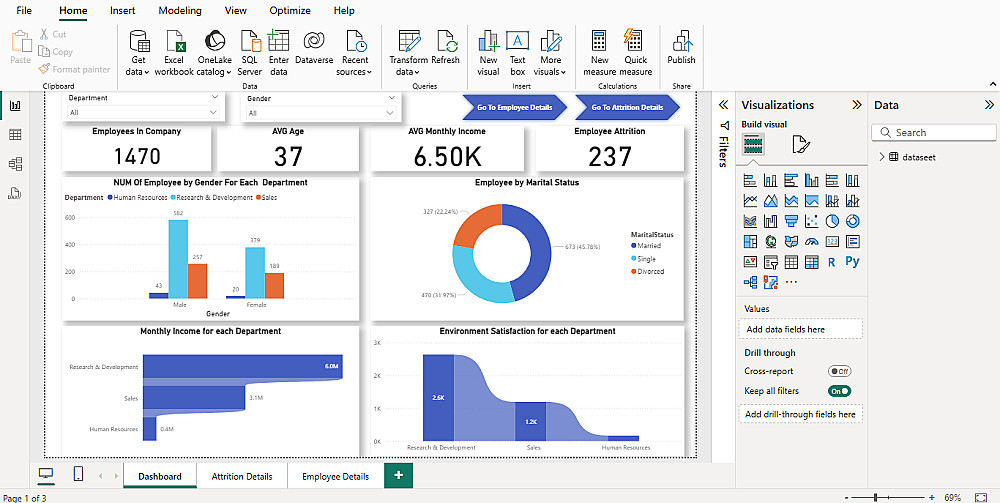The image size is (1000, 503).
Task: Choose the Python visual icon
Action: coord(852,262)
